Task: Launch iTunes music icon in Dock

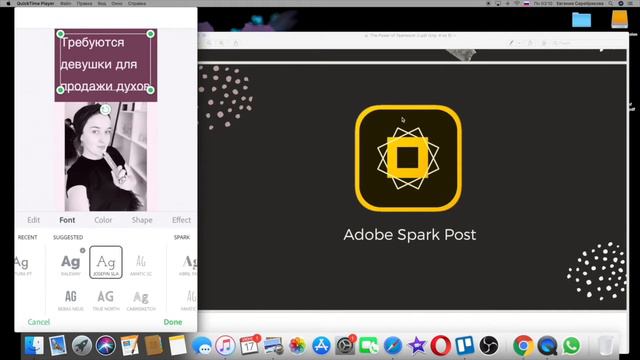Action: coord(225,346)
